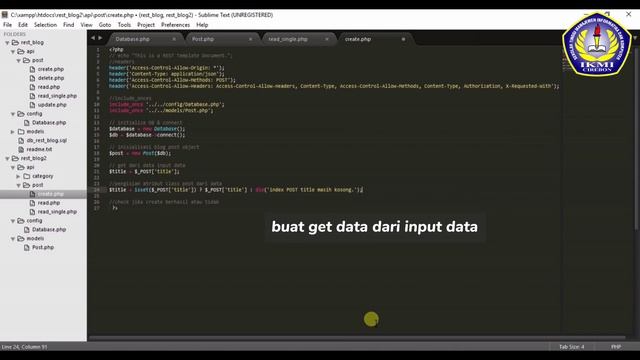Collapse the api folder arrow under rest_blog
This screenshot has height=360, width=640.
pos(13,51)
